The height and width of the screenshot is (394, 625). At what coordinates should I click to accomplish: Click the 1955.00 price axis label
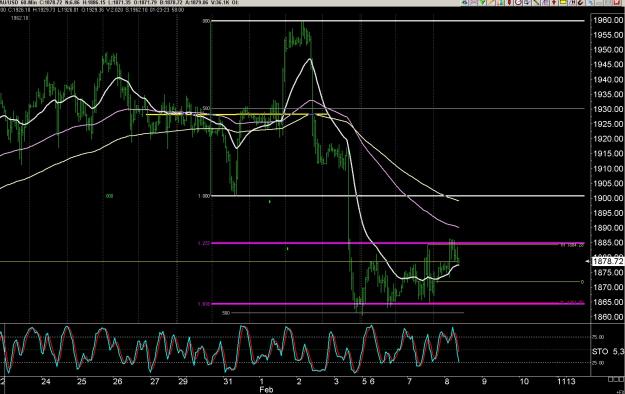(x=607, y=35)
